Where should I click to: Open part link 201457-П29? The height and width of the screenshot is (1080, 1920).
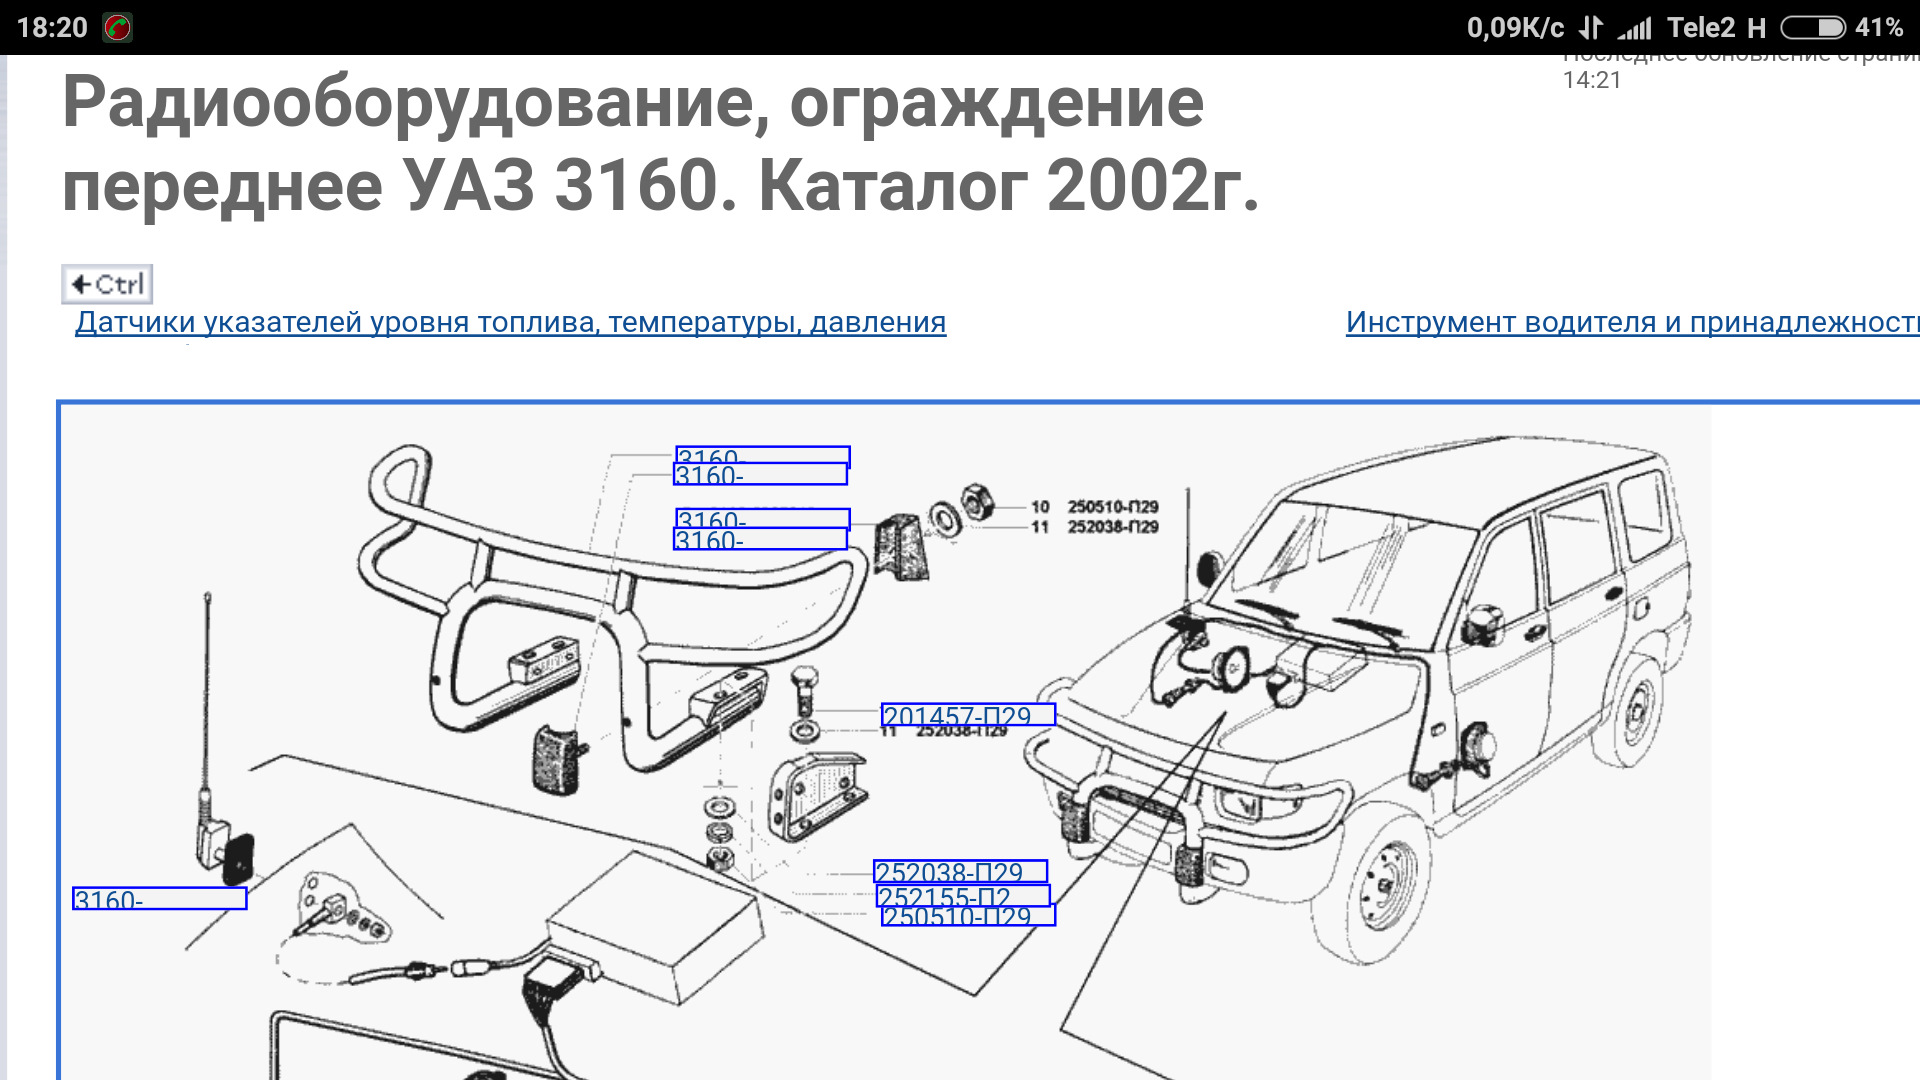pyautogui.click(x=968, y=715)
